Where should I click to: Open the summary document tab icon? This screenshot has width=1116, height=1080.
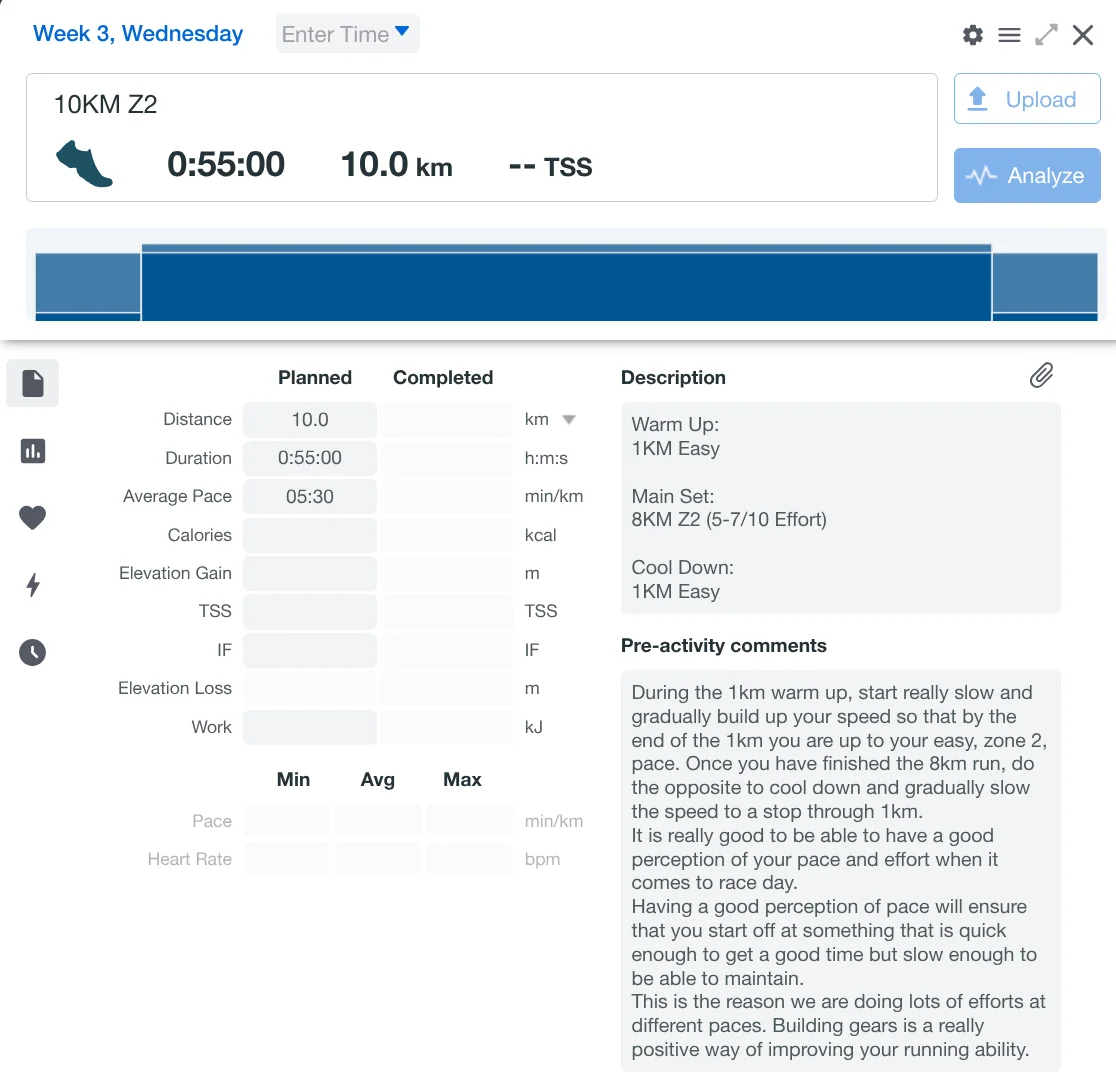tap(33, 383)
